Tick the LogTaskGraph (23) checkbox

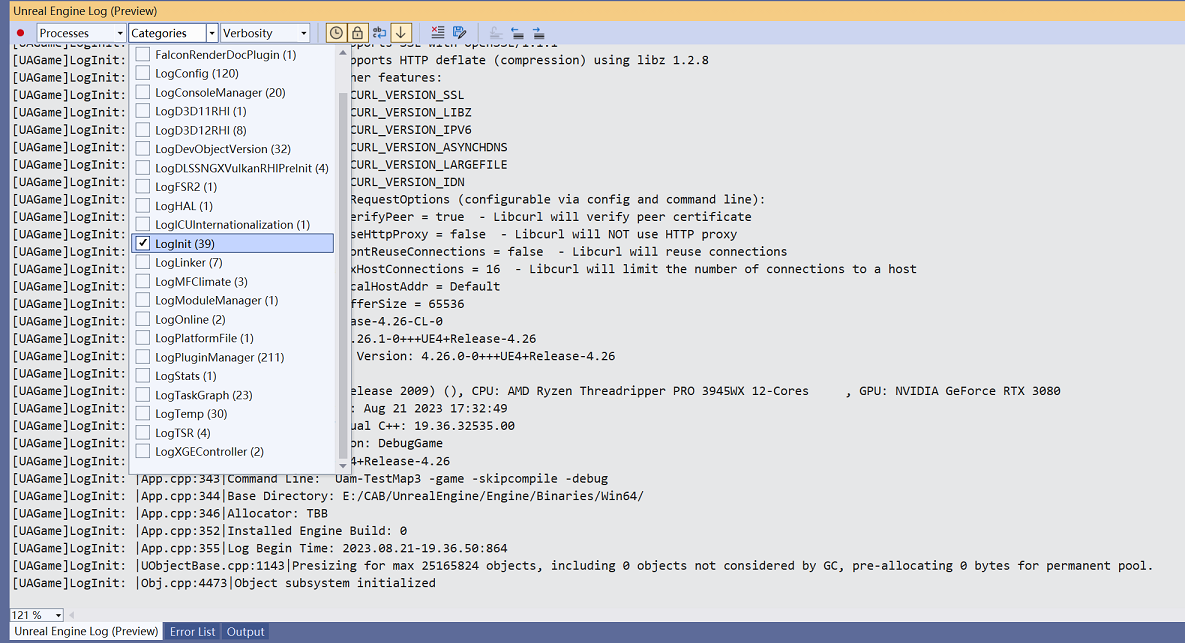pyautogui.click(x=143, y=394)
